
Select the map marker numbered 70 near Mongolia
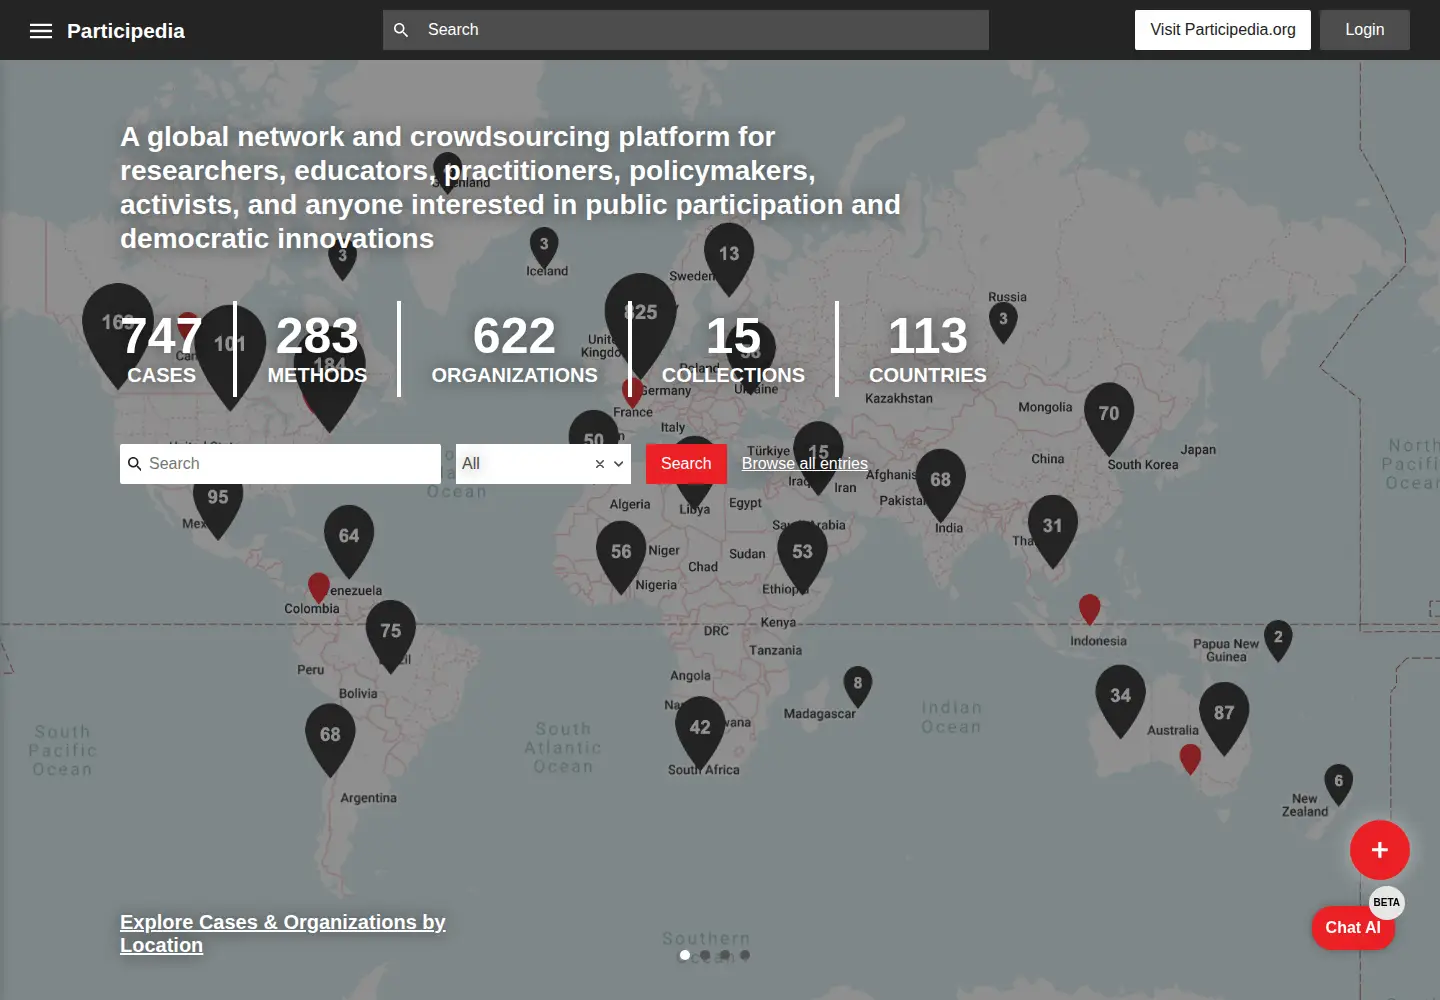1109,418
